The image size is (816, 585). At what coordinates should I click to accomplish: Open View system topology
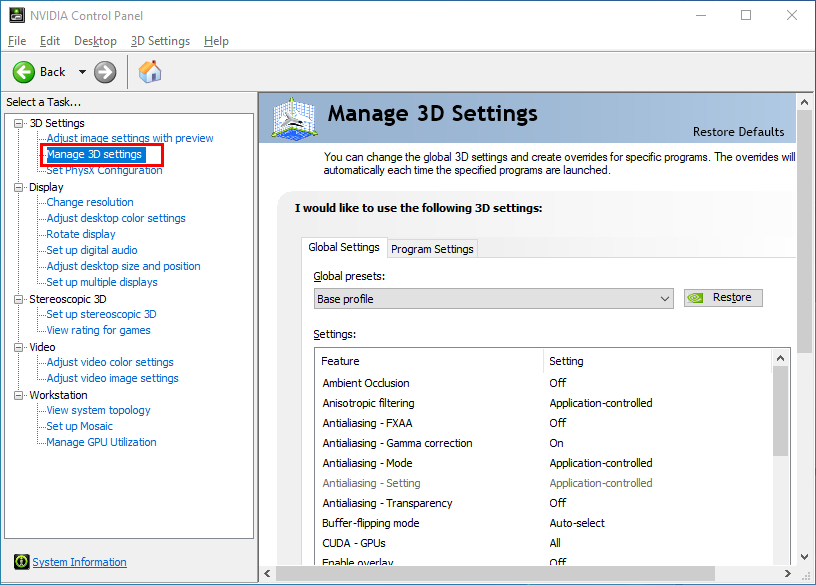click(x=98, y=410)
